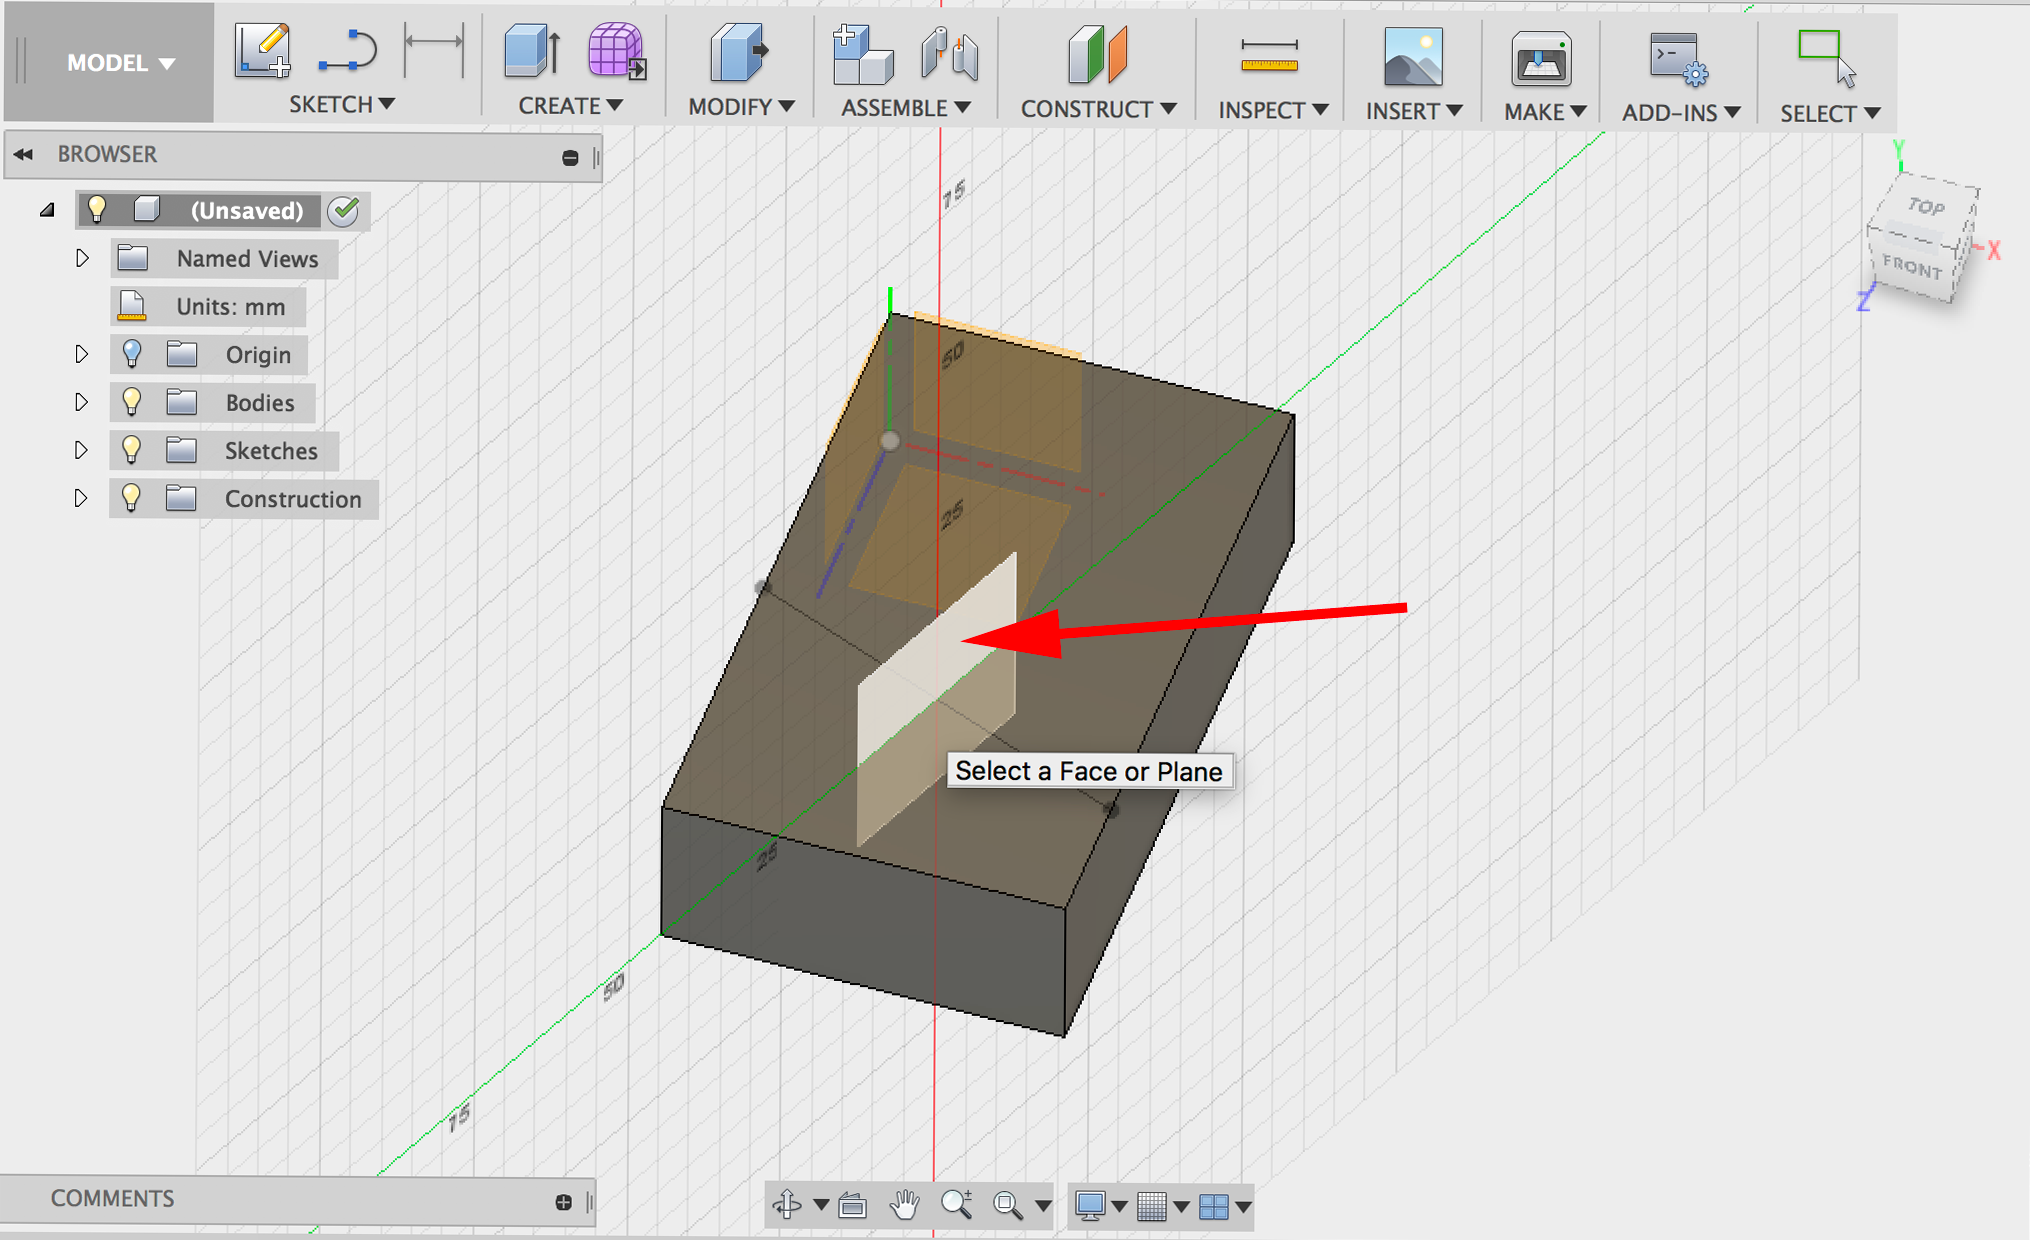Click the Create Form purple icon
This screenshot has height=1240, width=2030.
pos(616,51)
